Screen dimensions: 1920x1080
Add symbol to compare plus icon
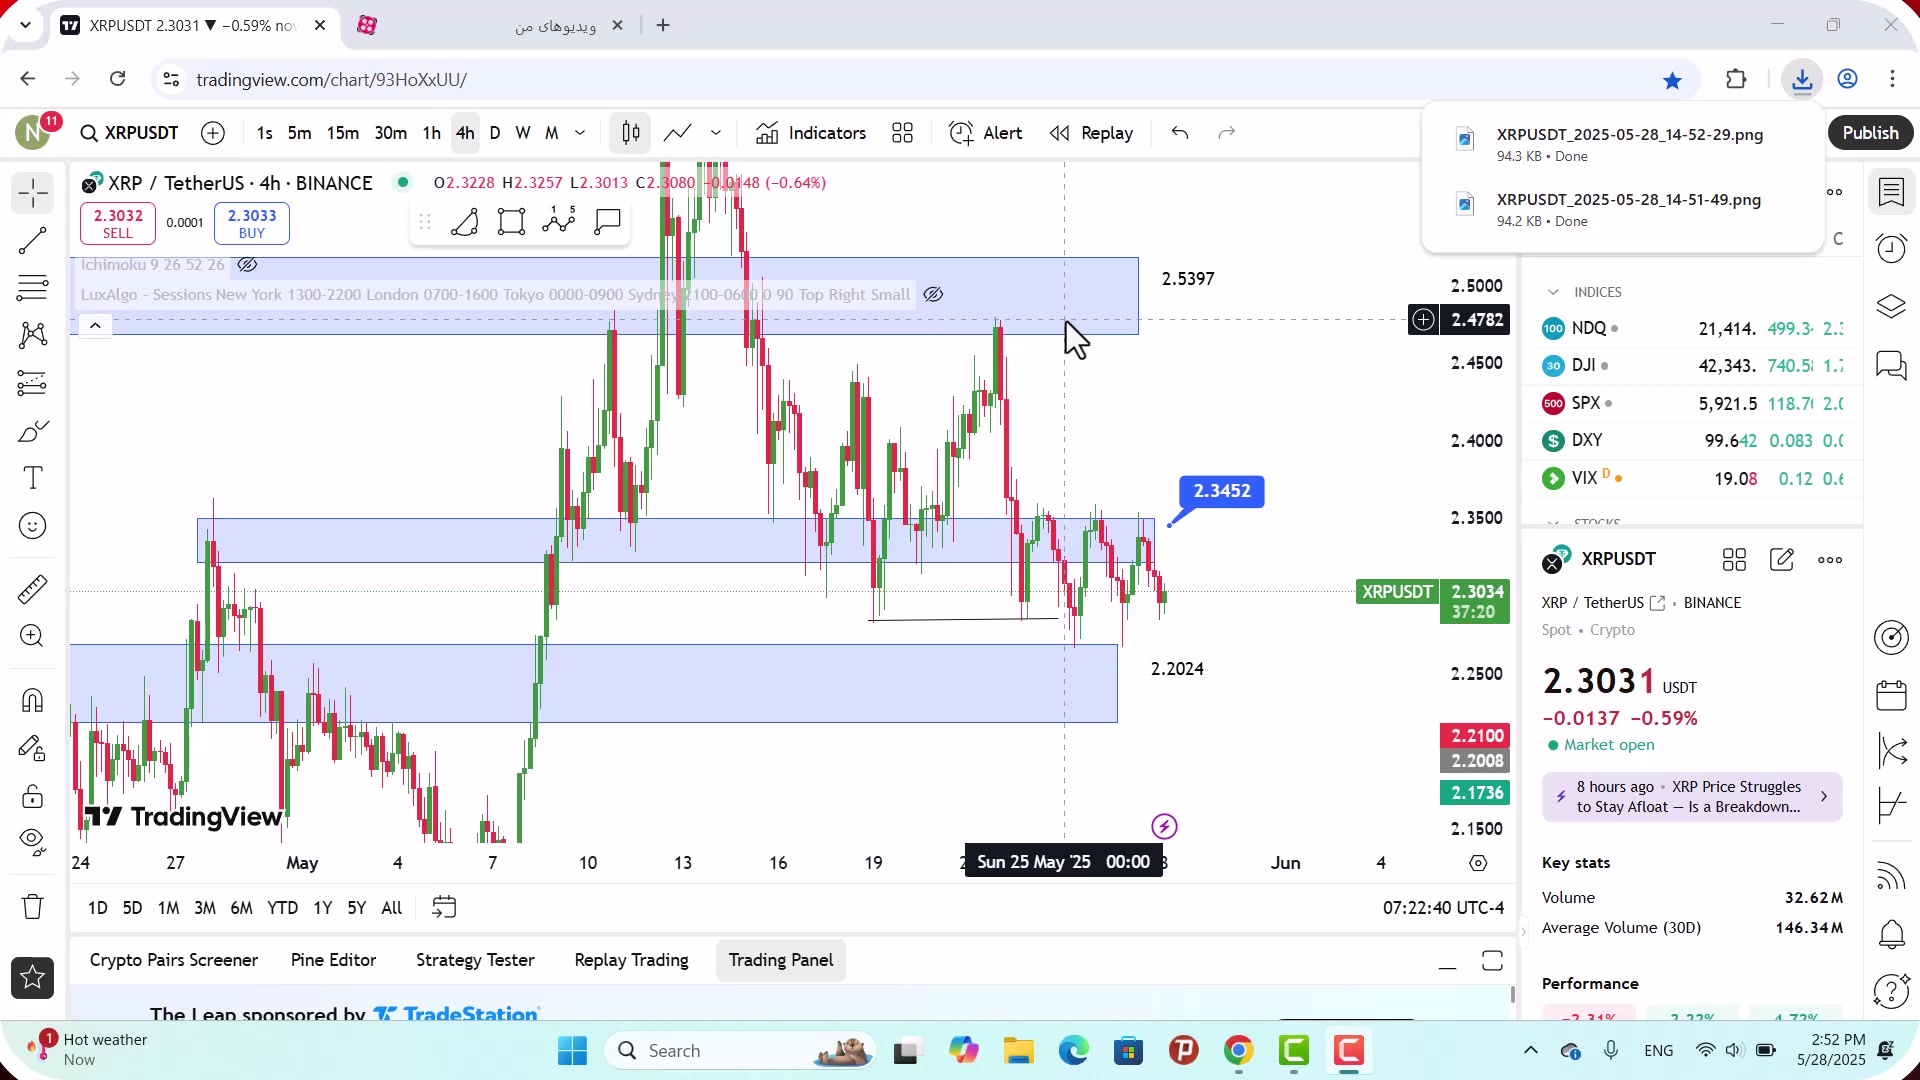(213, 133)
